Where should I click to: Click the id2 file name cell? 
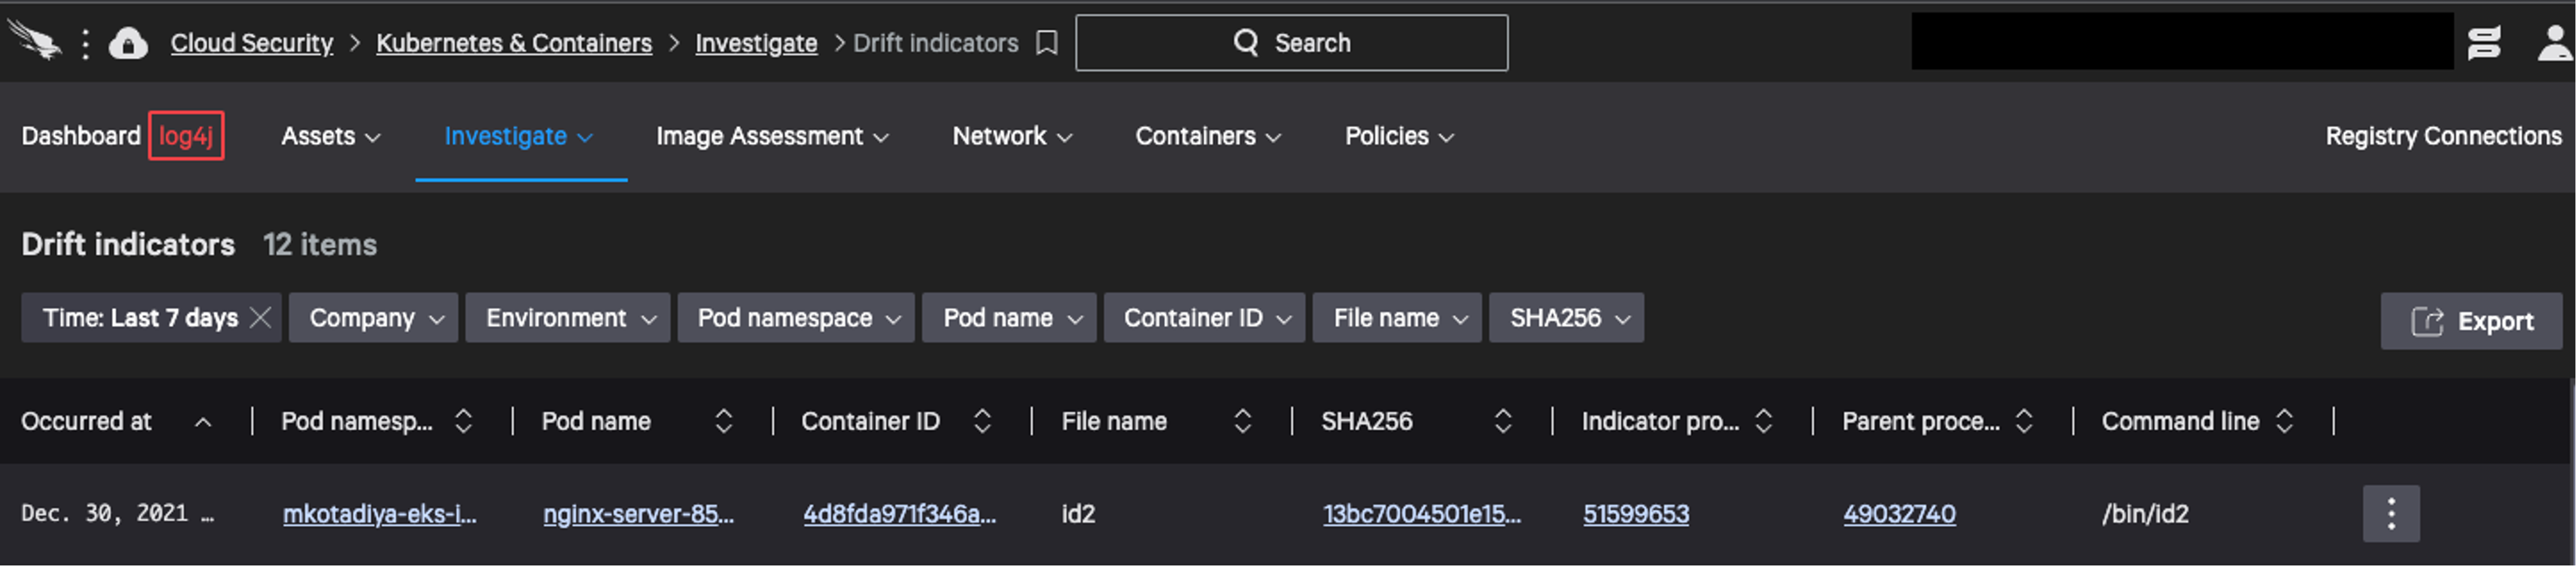(x=1078, y=514)
